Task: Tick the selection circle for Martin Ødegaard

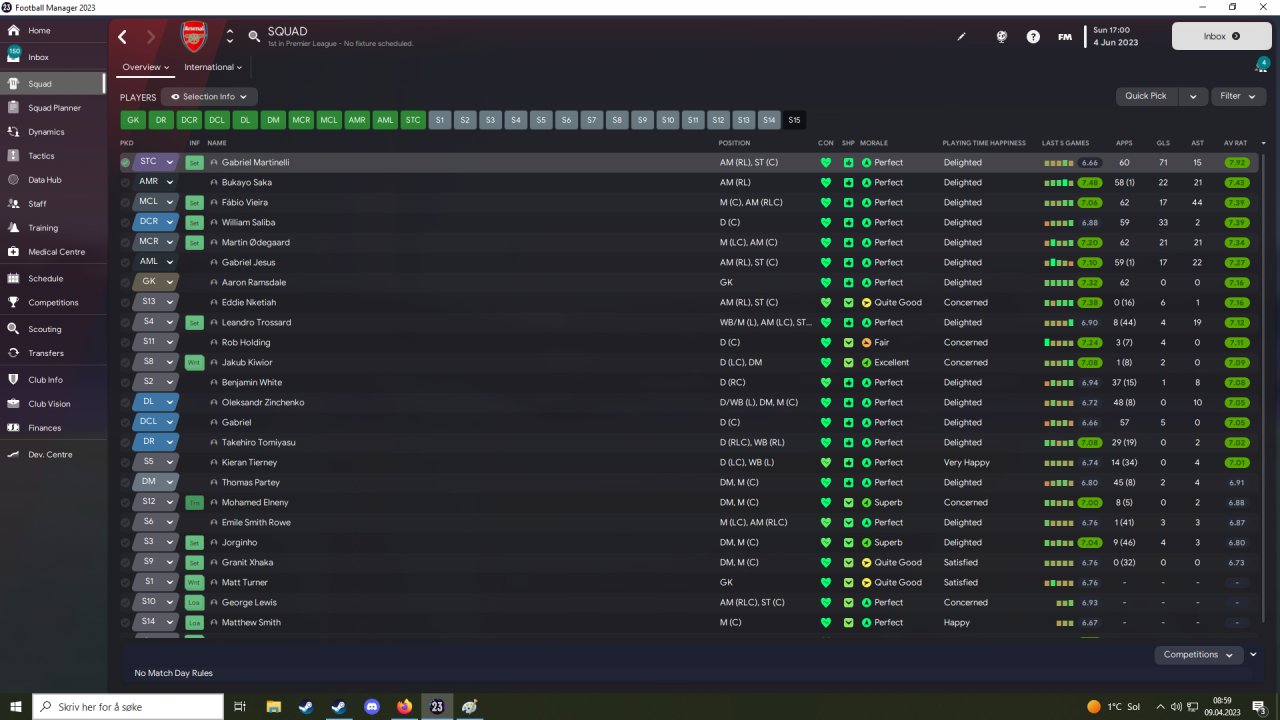Action: tap(125, 242)
